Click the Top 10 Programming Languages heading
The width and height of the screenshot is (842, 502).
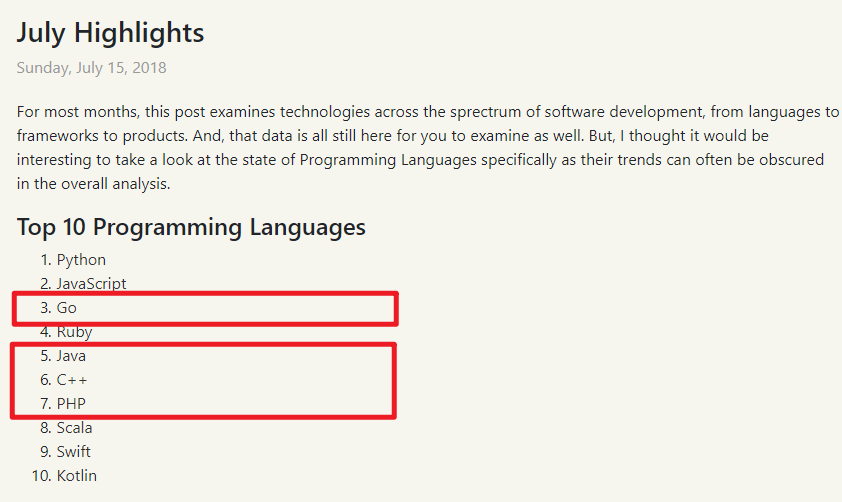tap(191, 227)
